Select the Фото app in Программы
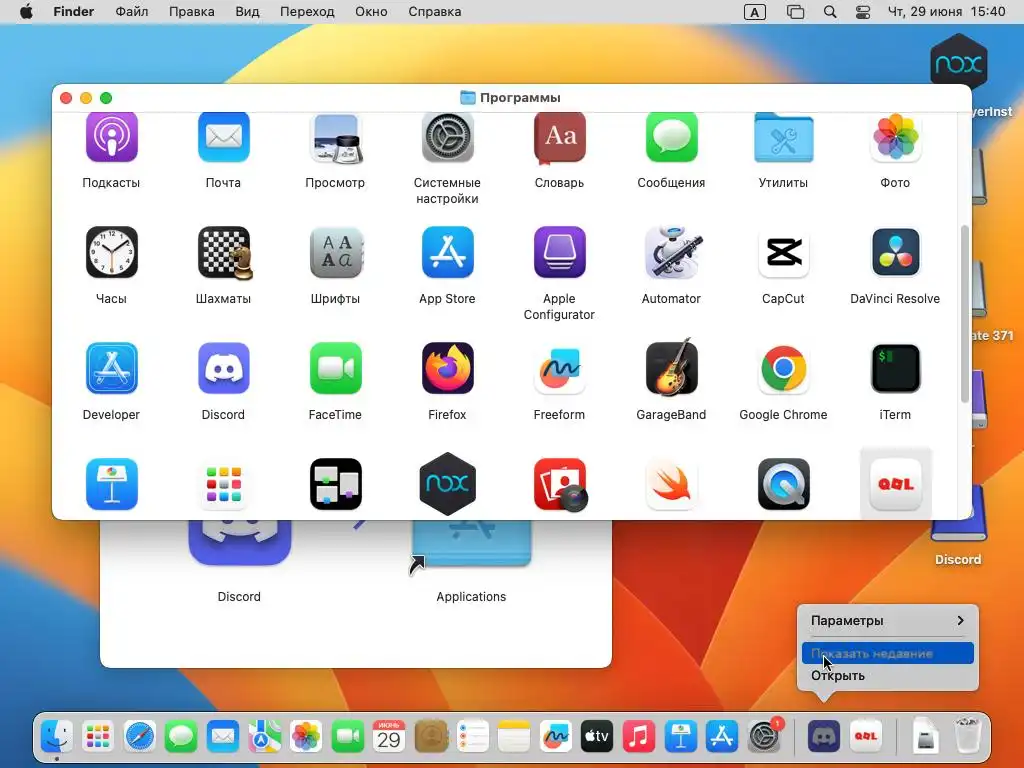This screenshot has height=768, width=1024. [x=895, y=136]
